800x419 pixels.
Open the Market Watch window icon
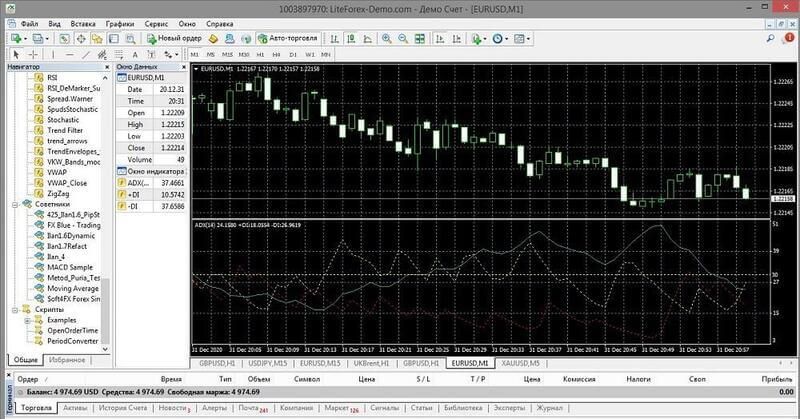[x=64, y=38]
